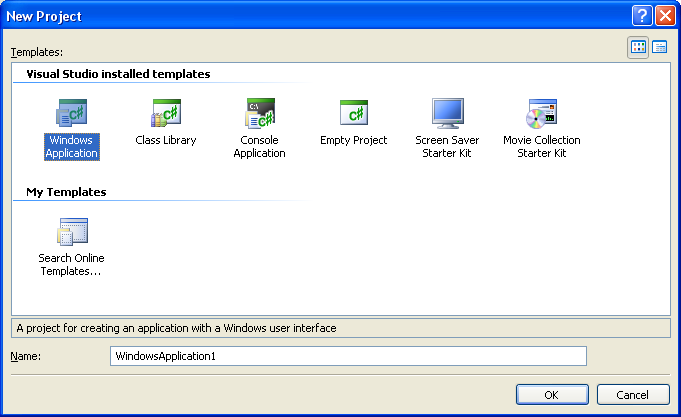Click the "Console Application" label text
This screenshot has height=417, width=681.
(260, 147)
